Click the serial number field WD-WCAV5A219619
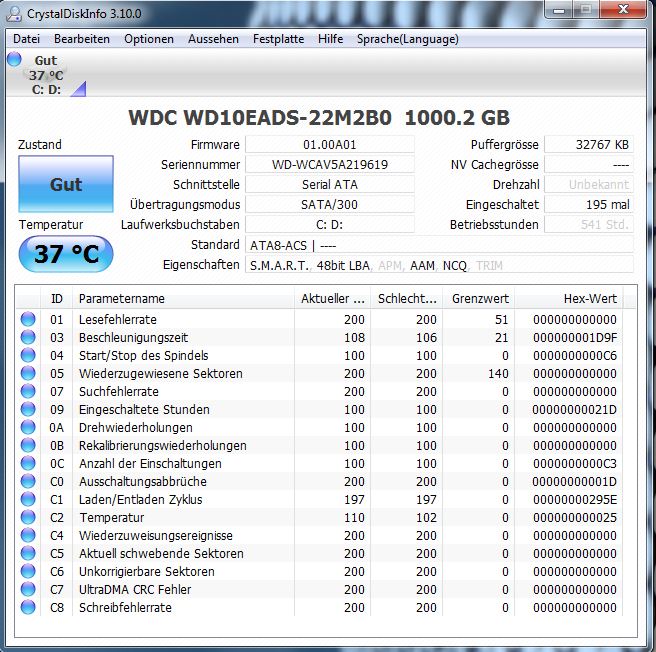The width and height of the screenshot is (656, 652). tap(330, 164)
